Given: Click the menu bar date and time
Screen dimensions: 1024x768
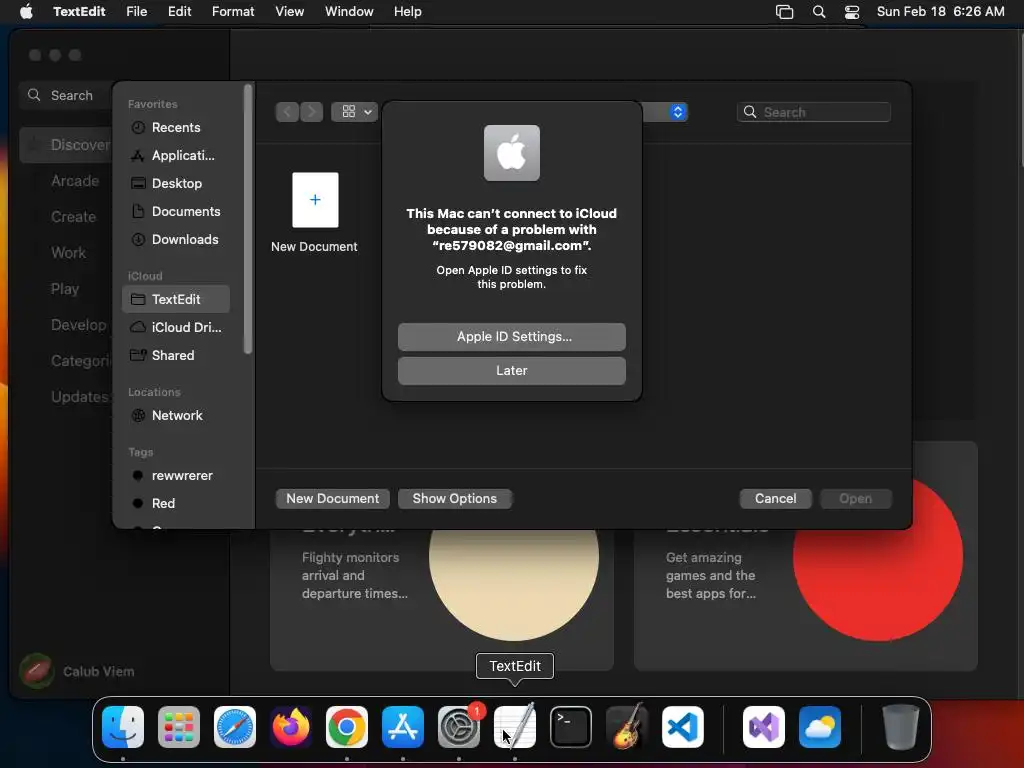Looking at the screenshot, I should 940,12.
